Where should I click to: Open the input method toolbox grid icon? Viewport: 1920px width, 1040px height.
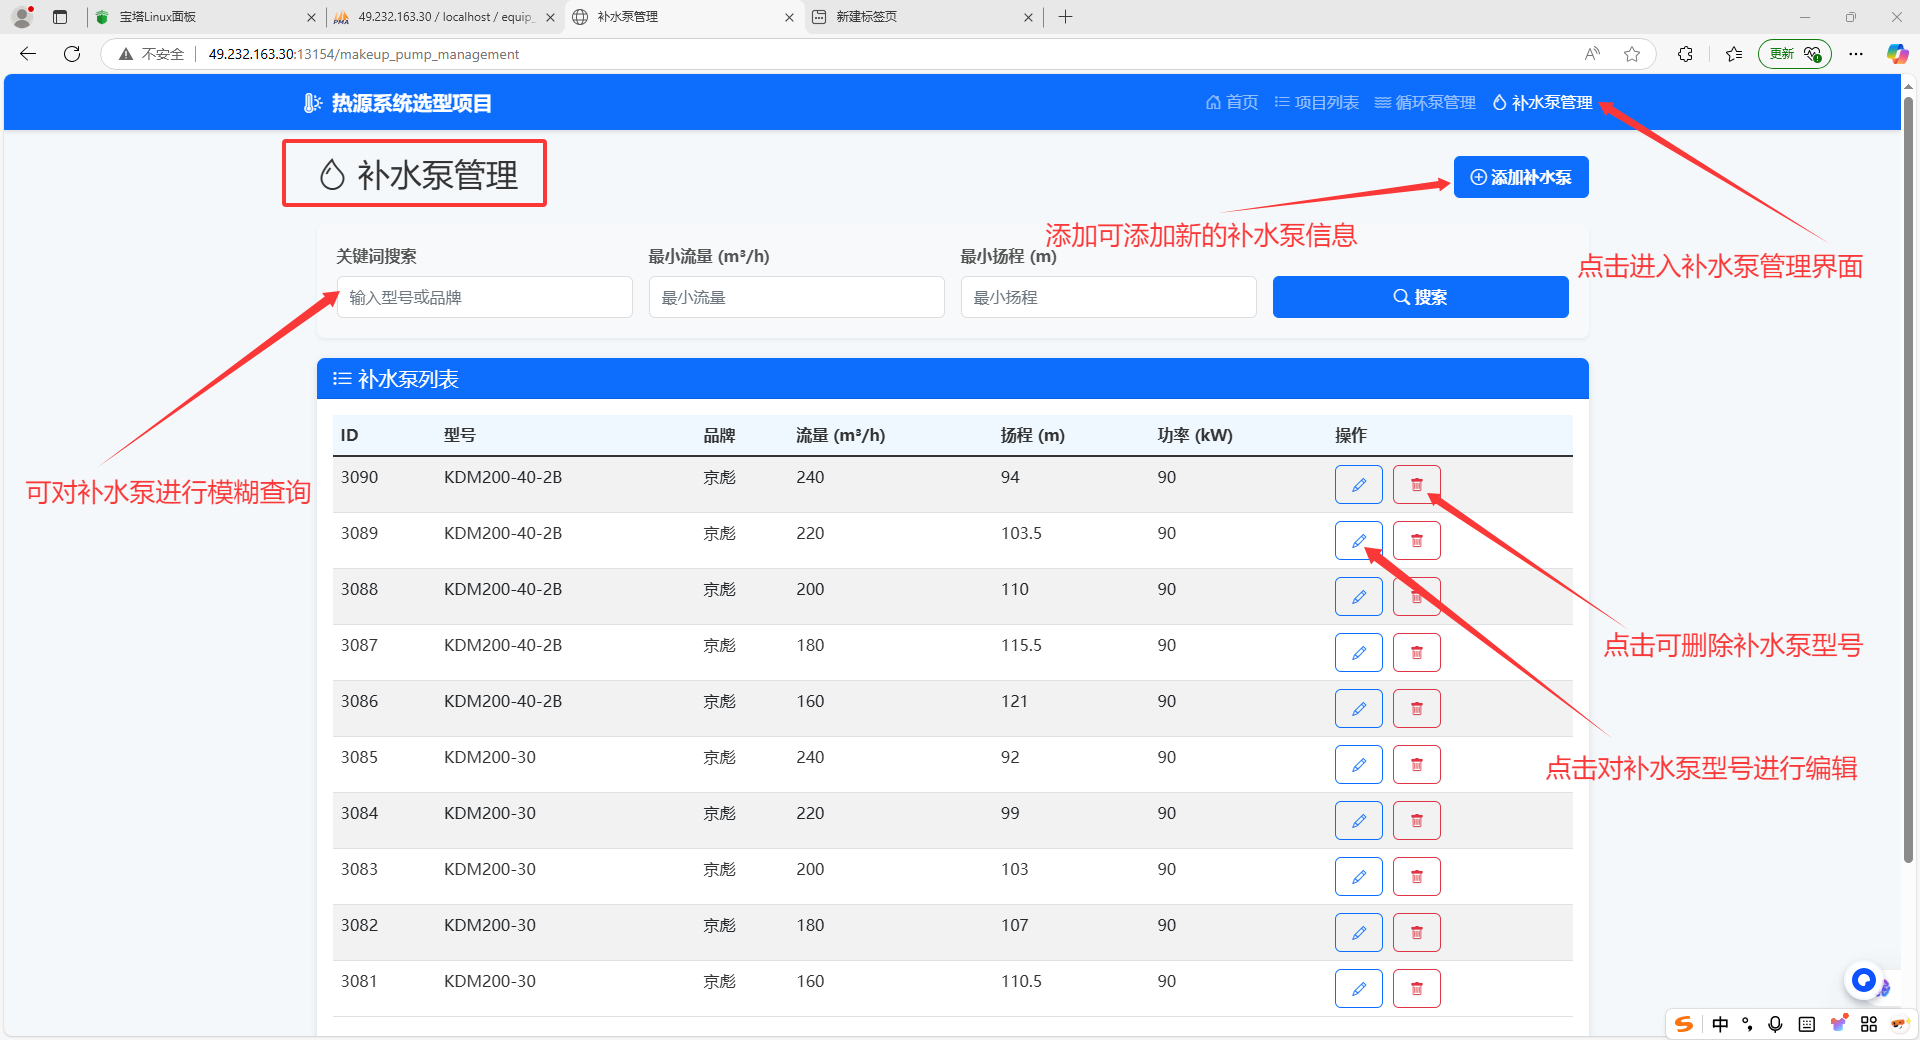pos(1869,1024)
